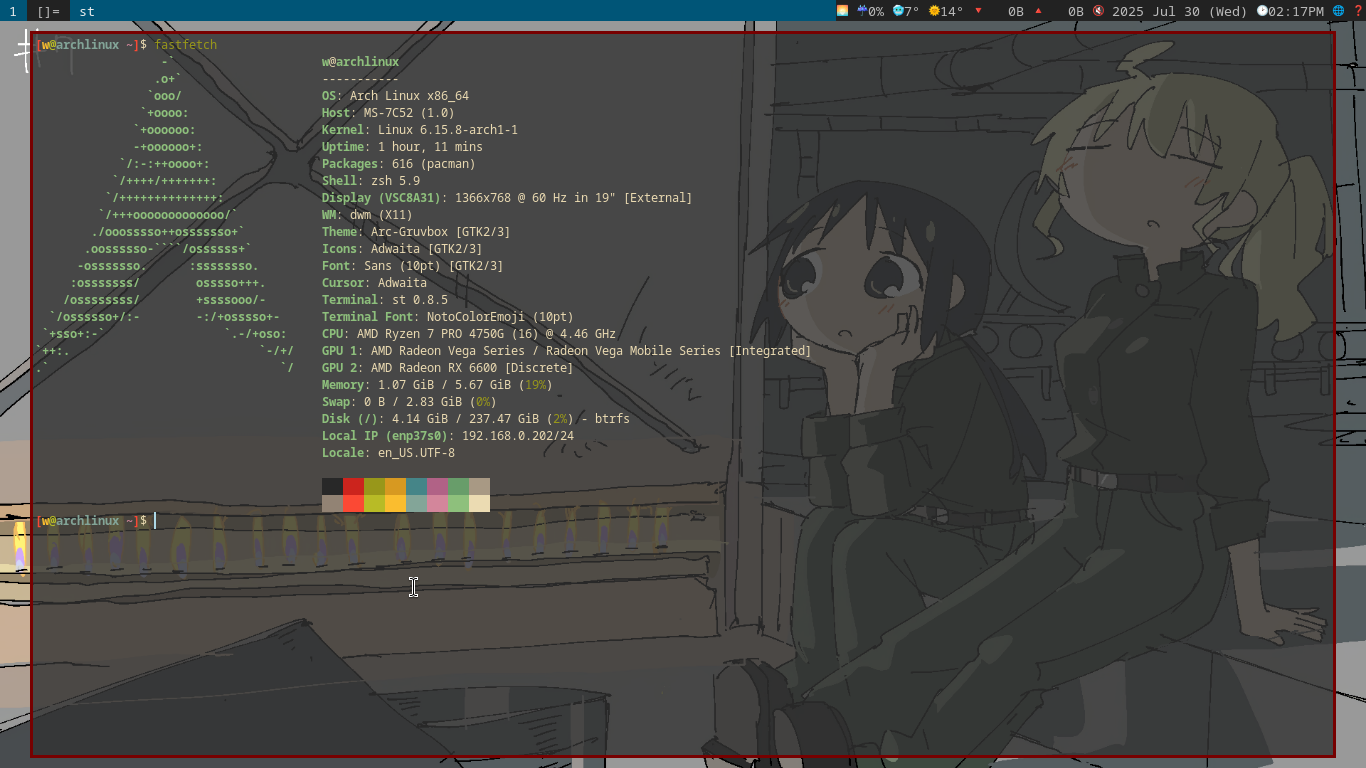Click the Host: MS-7C52 (1.0) line
Viewport: 1366px width, 768px height.
pos(388,113)
